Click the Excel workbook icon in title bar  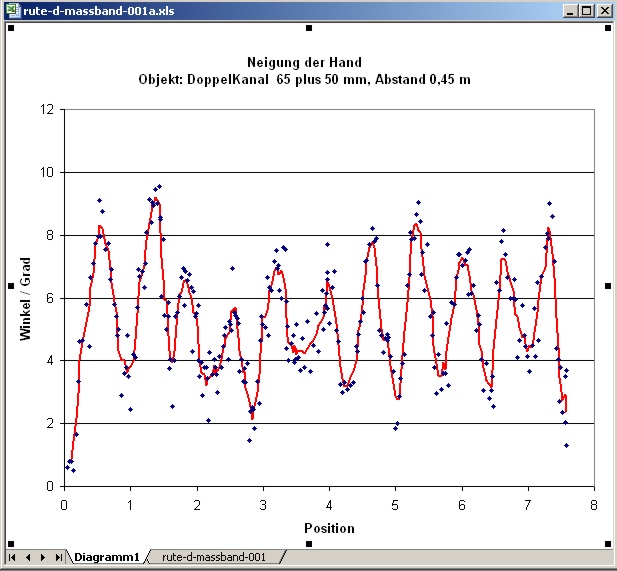click(12, 11)
